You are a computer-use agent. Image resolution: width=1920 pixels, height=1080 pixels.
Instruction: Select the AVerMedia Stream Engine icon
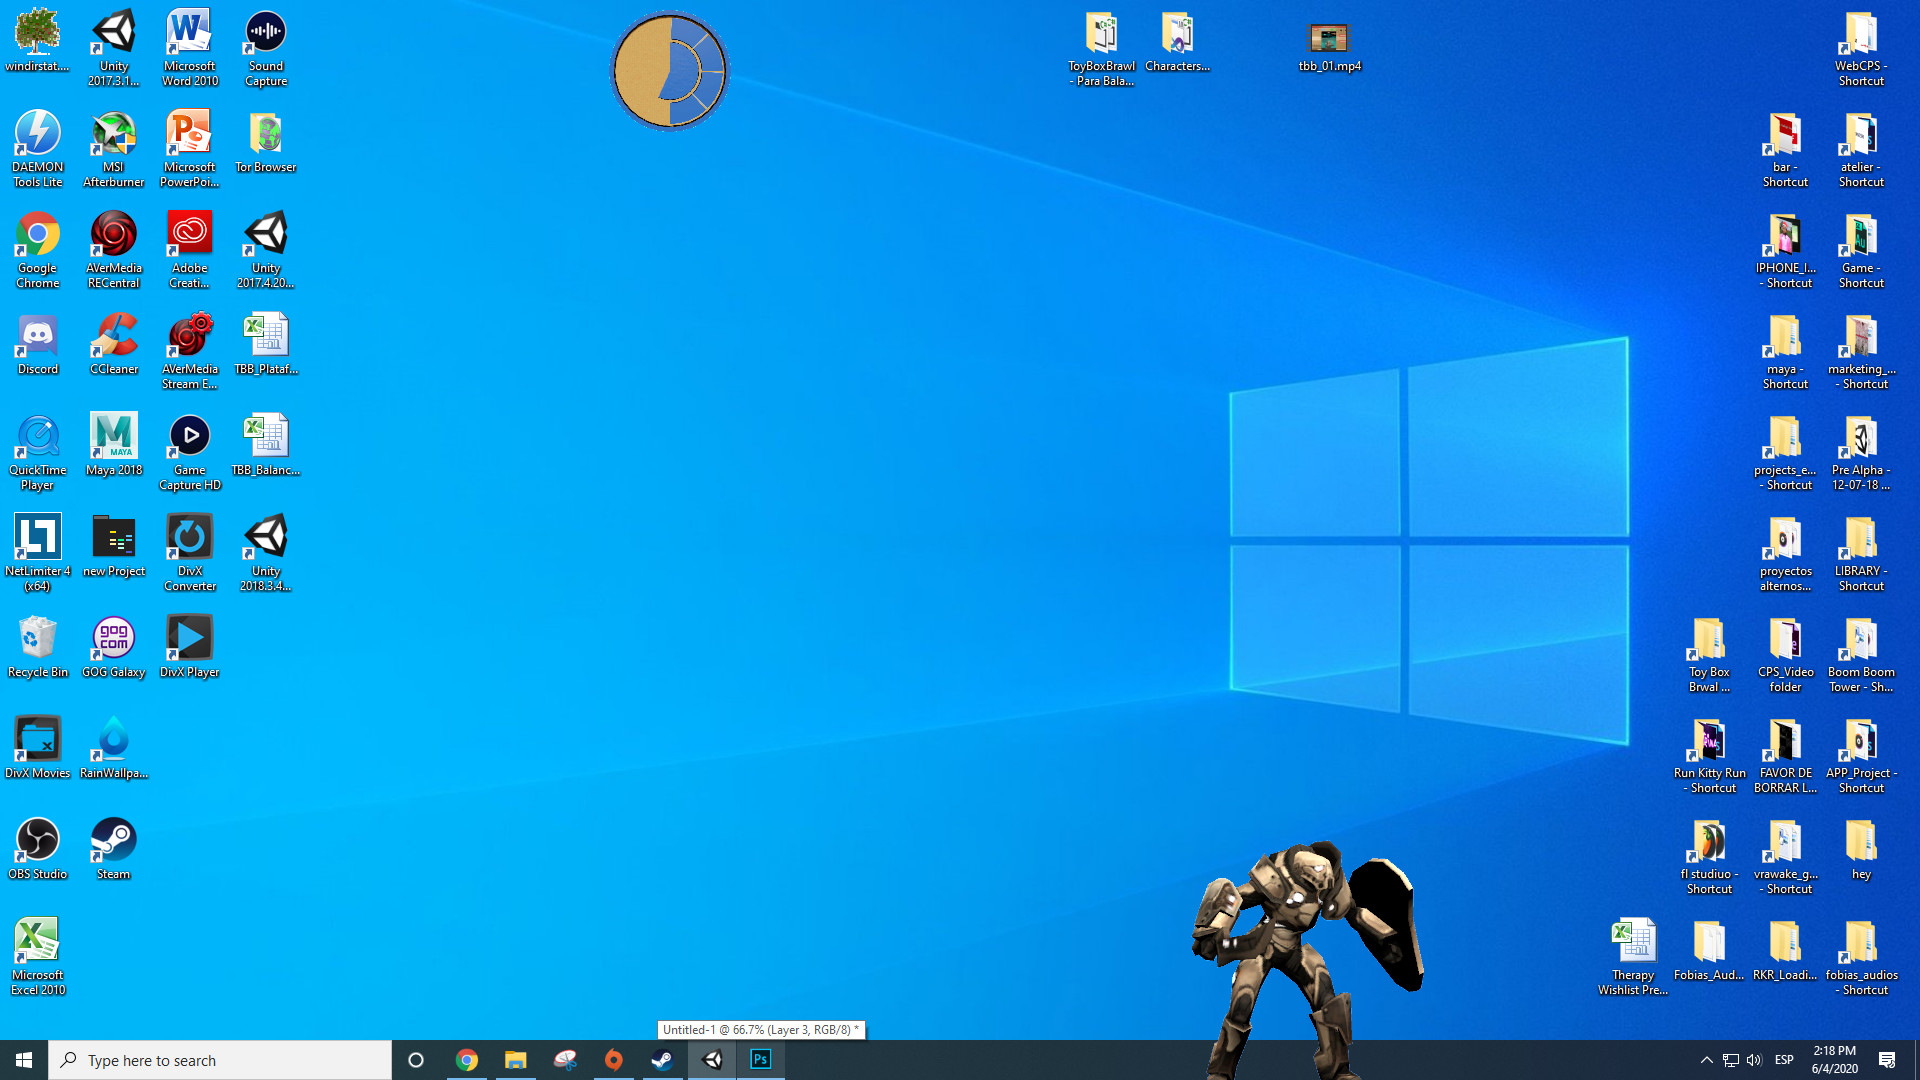point(190,350)
